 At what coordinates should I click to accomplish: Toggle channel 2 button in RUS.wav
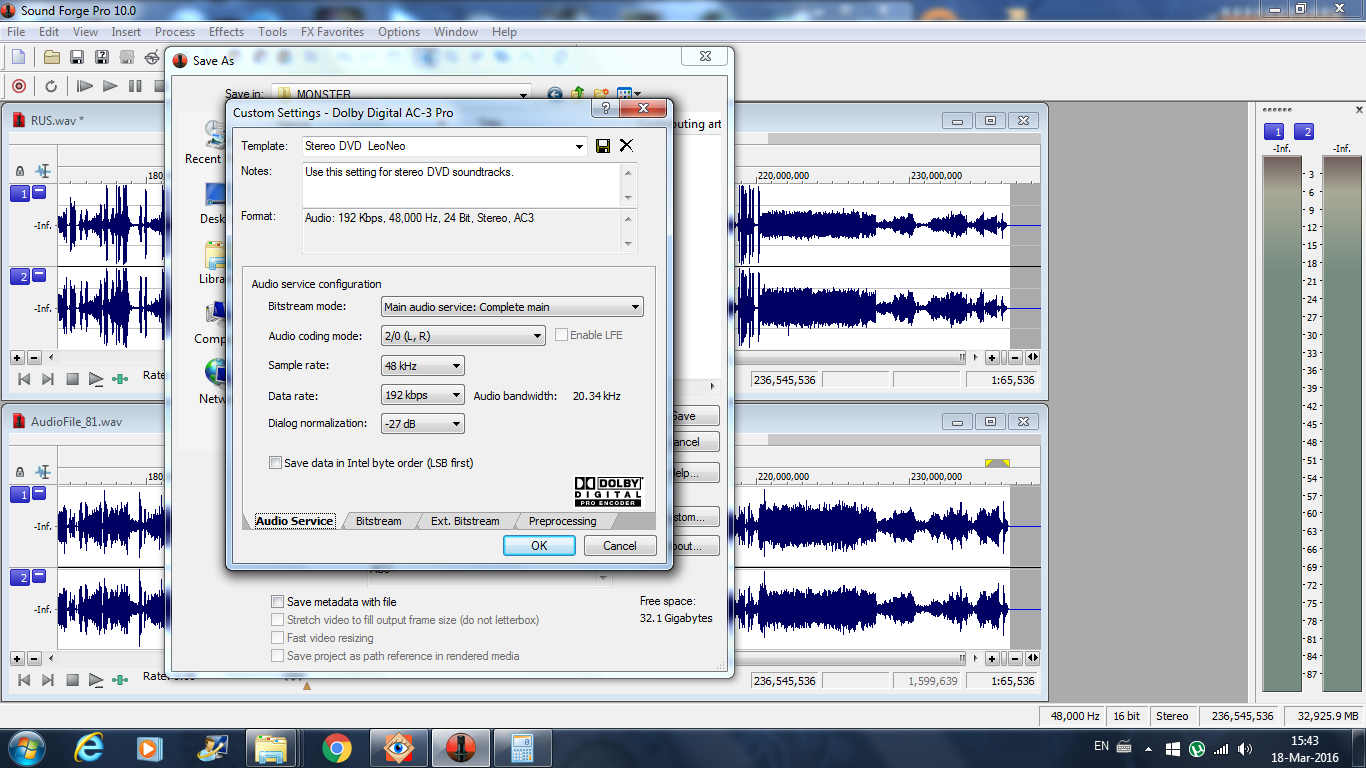click(19, 277)
